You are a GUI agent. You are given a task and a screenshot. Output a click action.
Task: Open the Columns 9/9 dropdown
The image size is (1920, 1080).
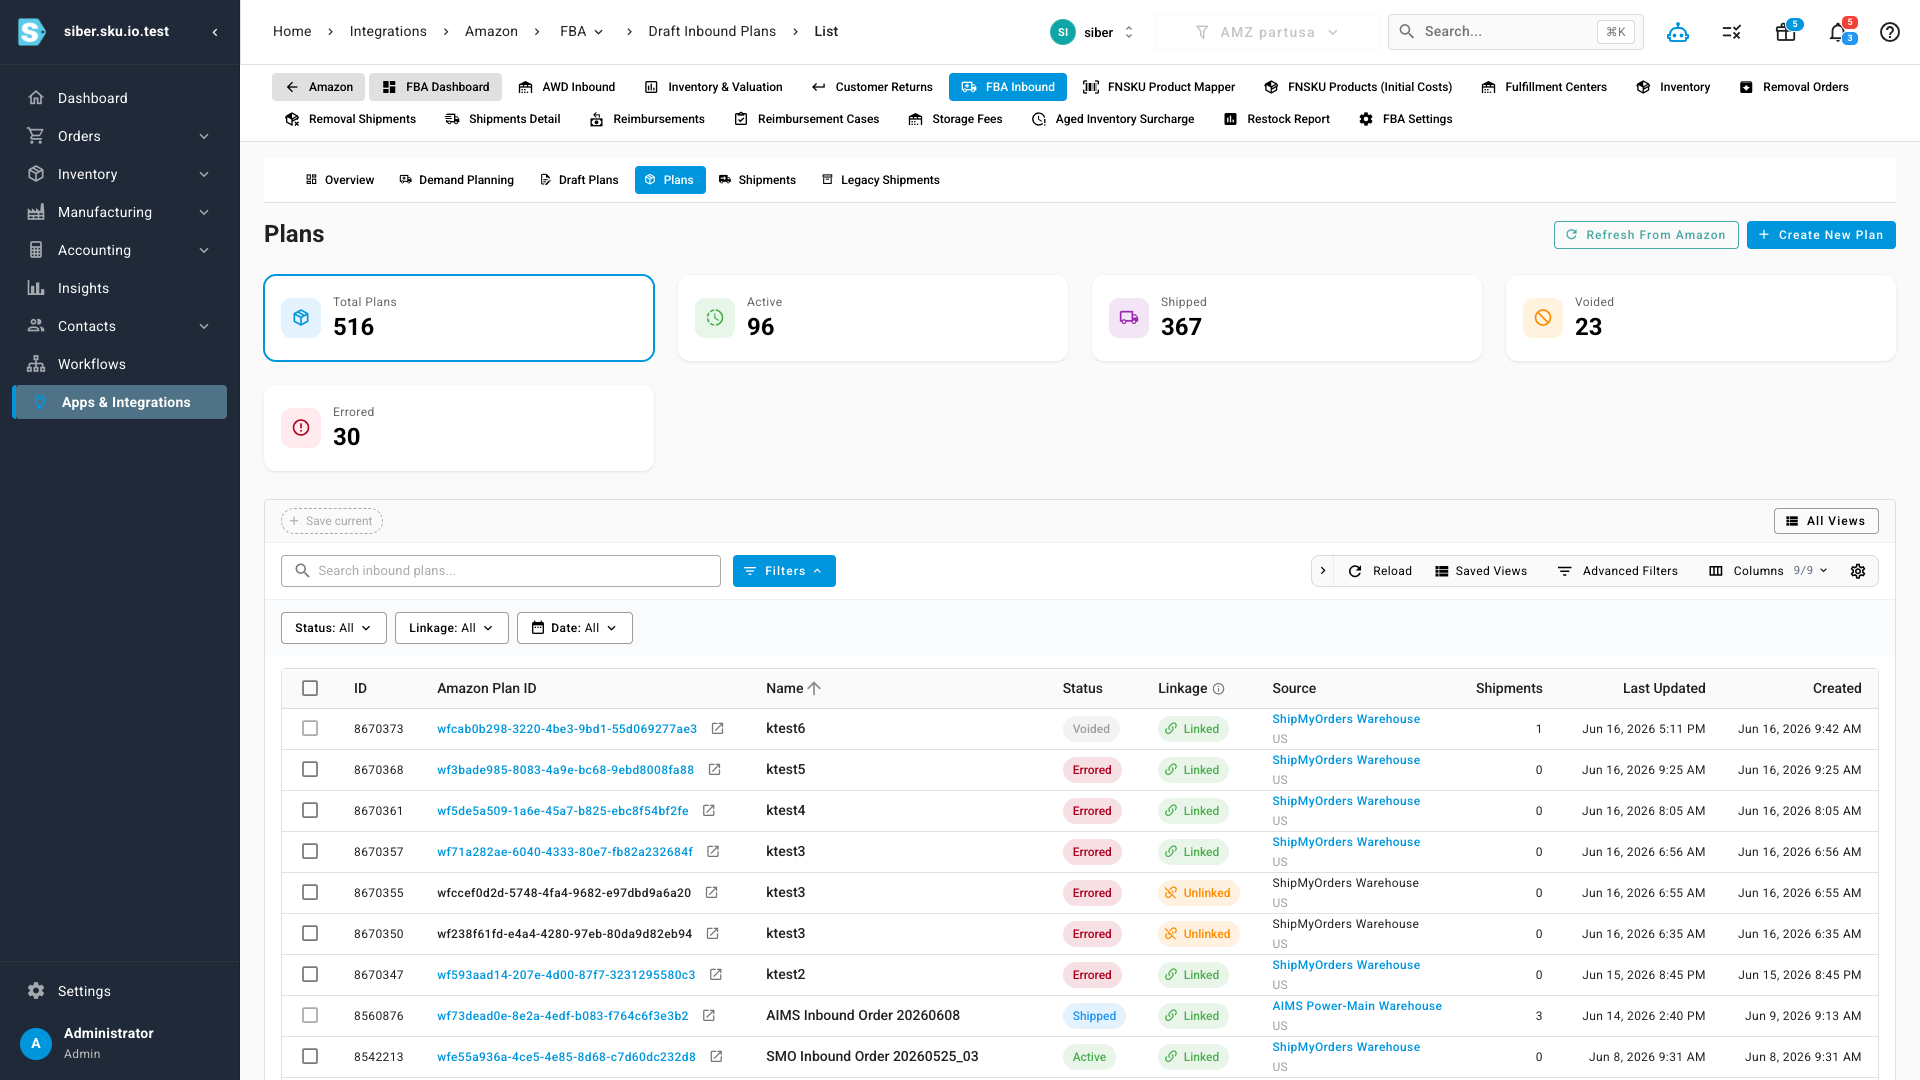point(1769,571)
